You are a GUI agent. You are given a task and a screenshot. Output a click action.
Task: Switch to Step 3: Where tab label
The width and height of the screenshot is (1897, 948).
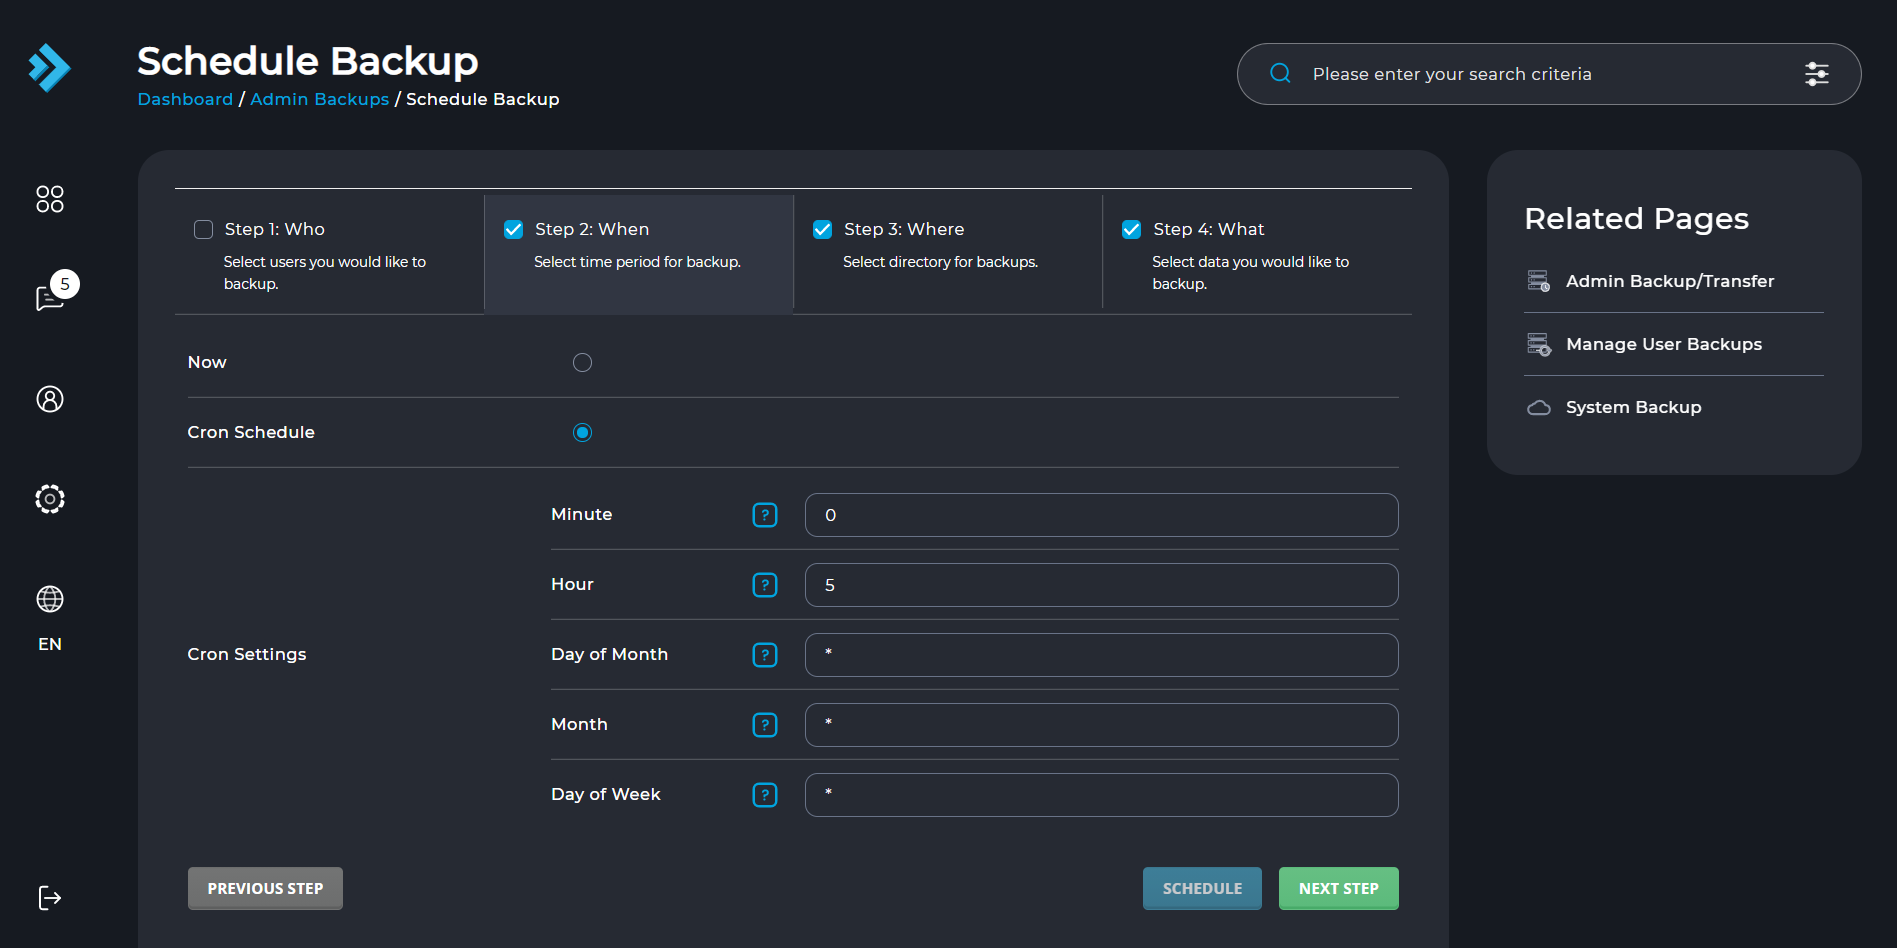(904, 229)
